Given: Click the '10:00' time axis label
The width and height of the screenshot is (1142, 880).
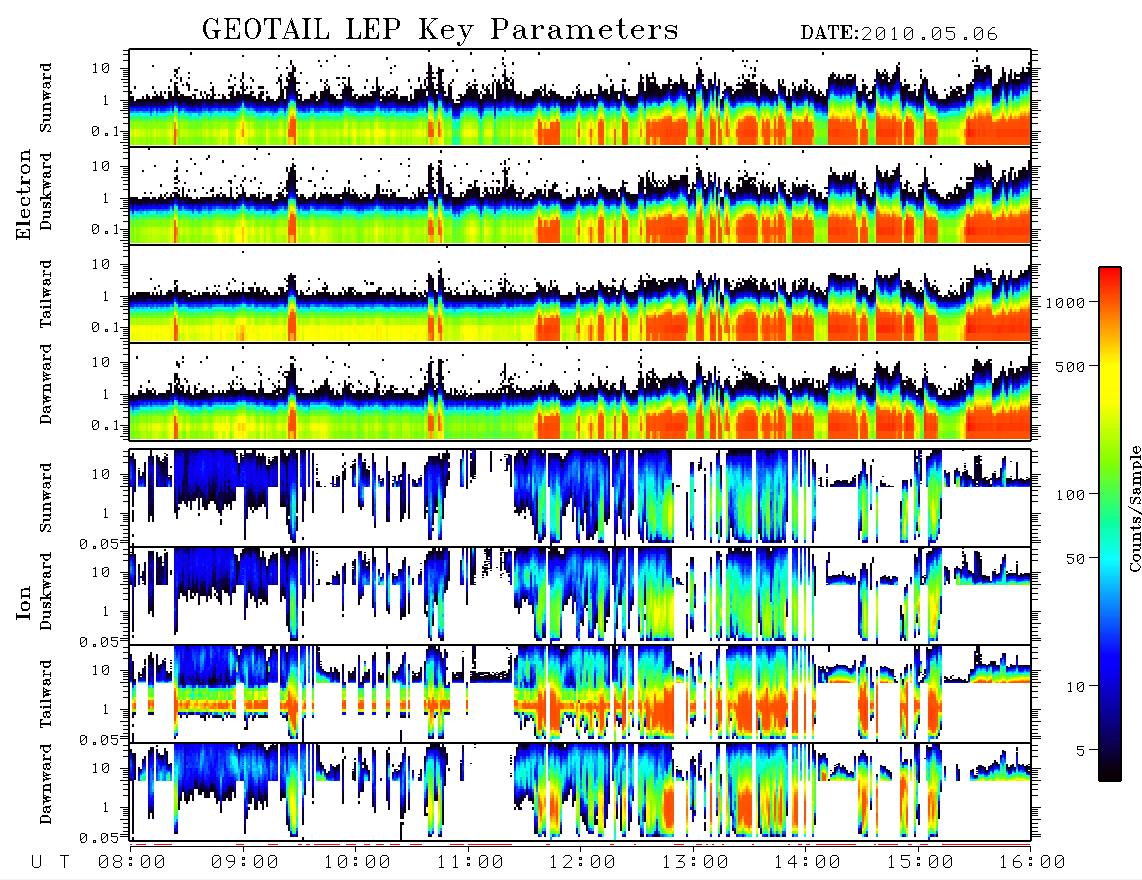Looking at the screenshot, I should pyautogui.click(x=357, y=862).
